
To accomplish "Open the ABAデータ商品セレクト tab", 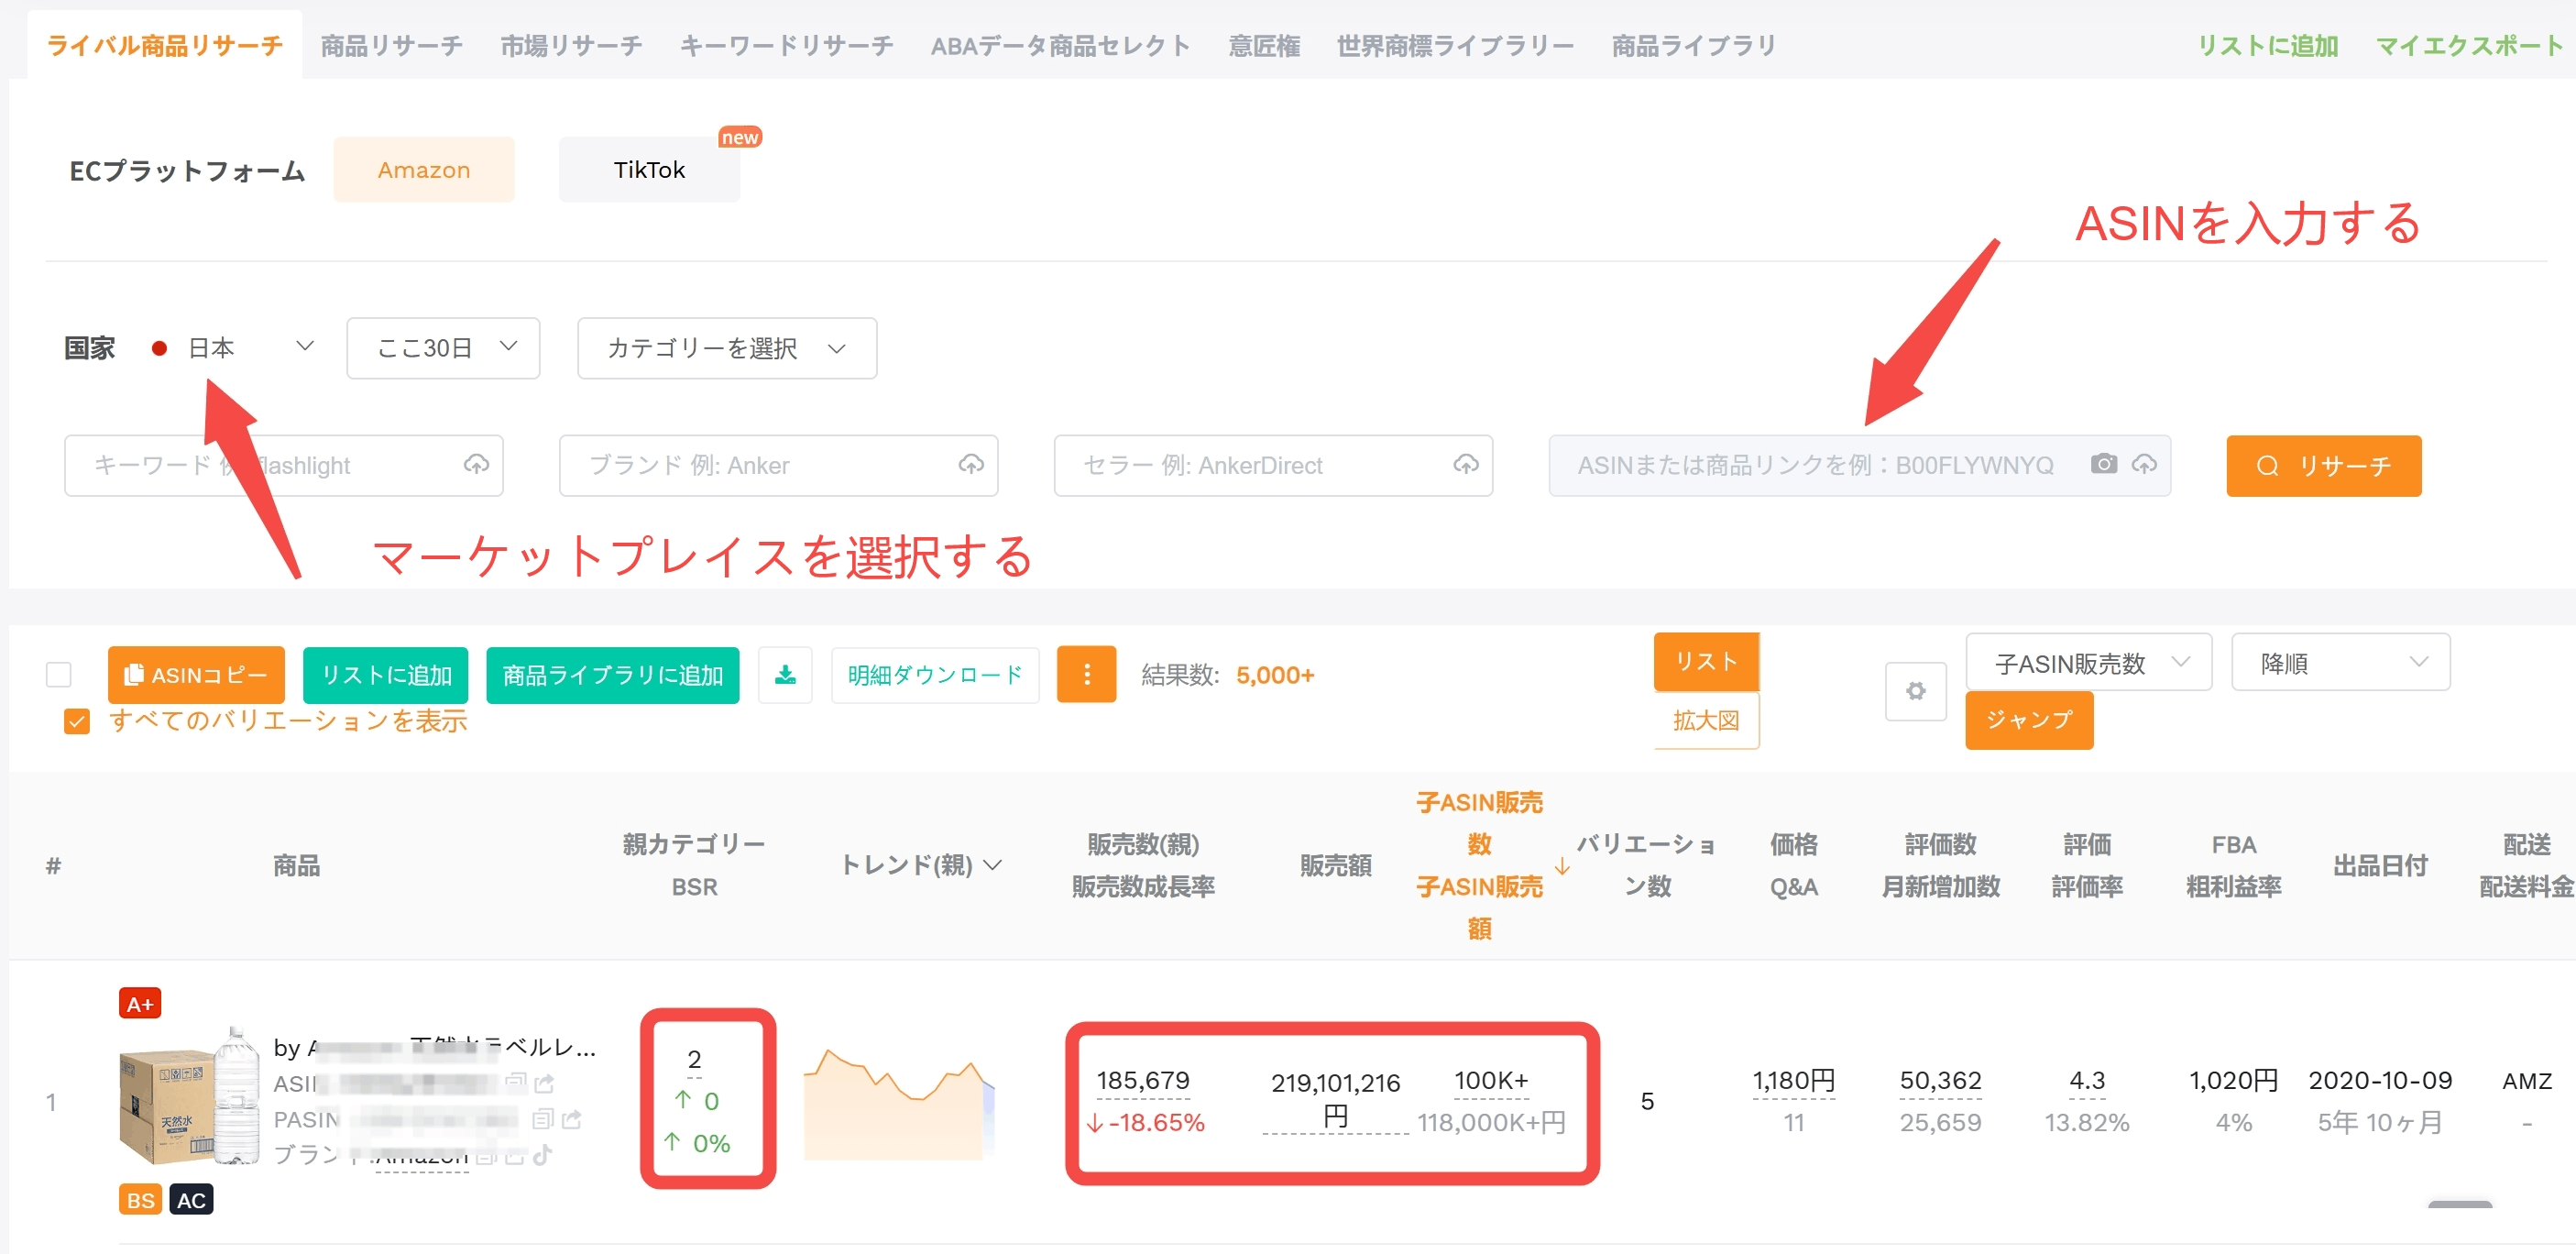I will [1060, 46].
